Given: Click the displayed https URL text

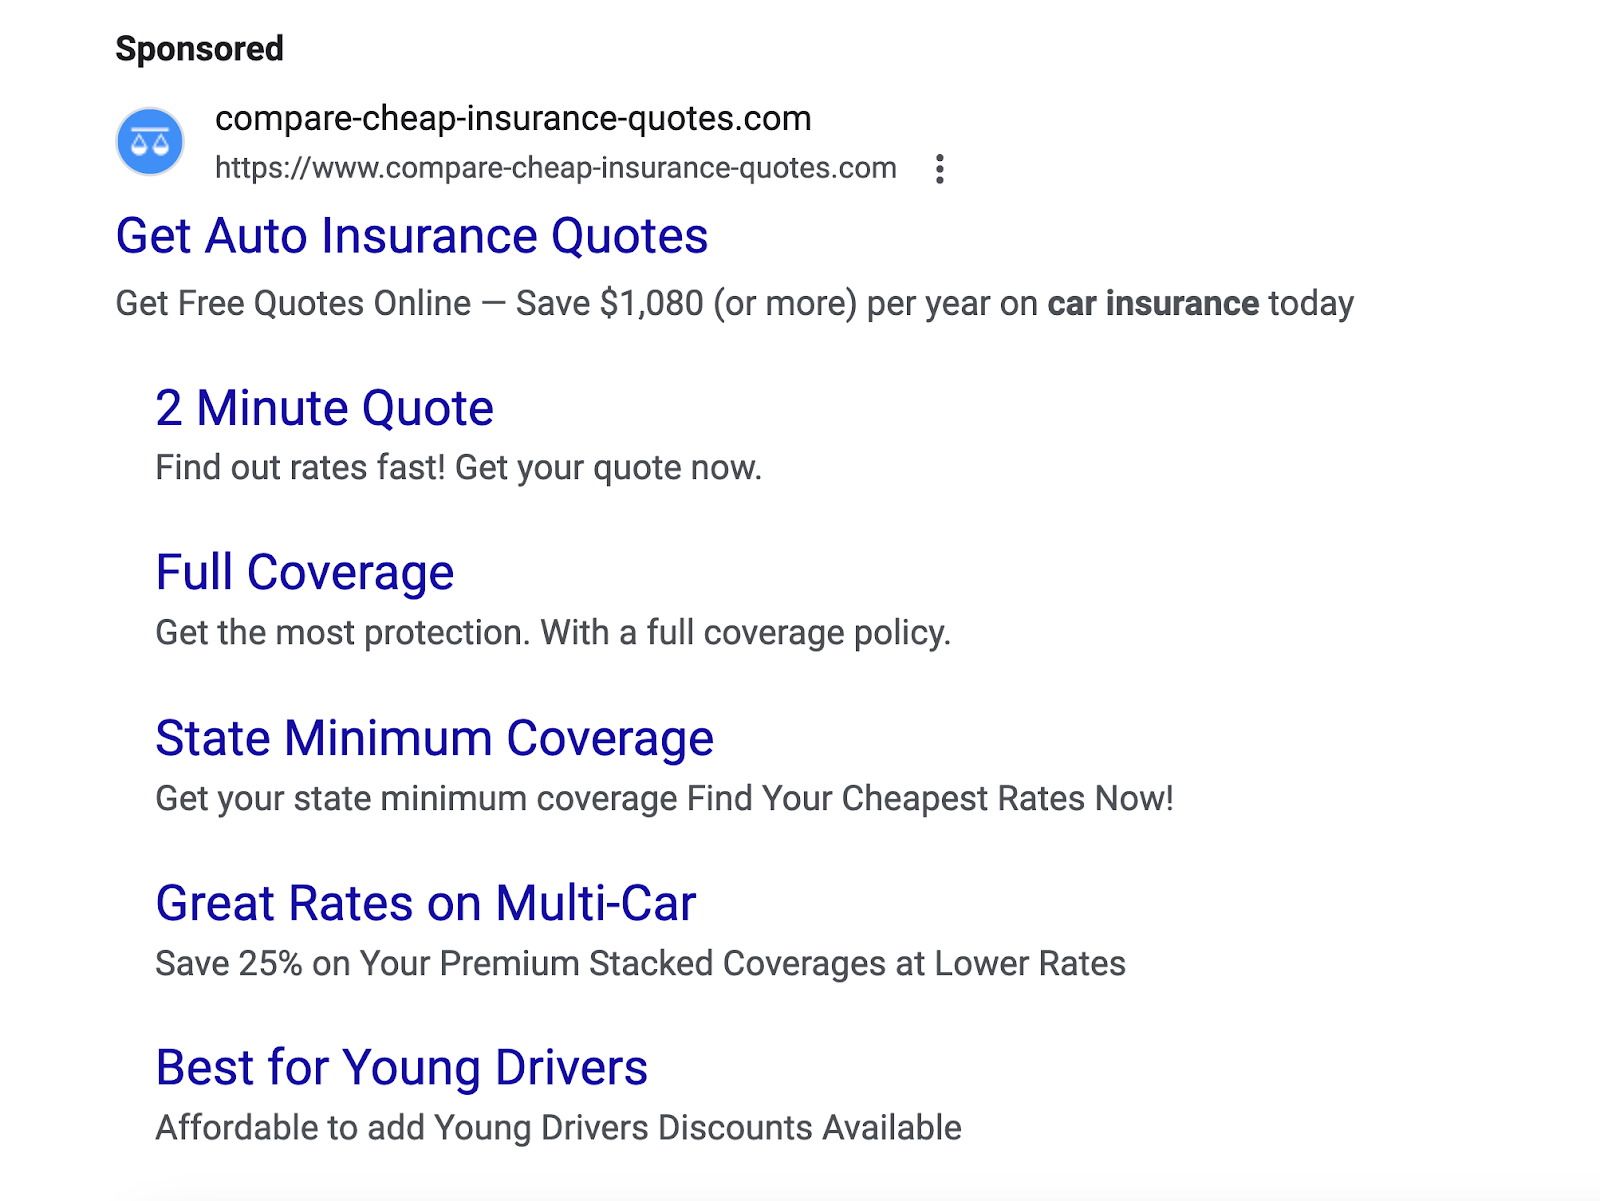Looking at the screenshot, I should point(555,168).
